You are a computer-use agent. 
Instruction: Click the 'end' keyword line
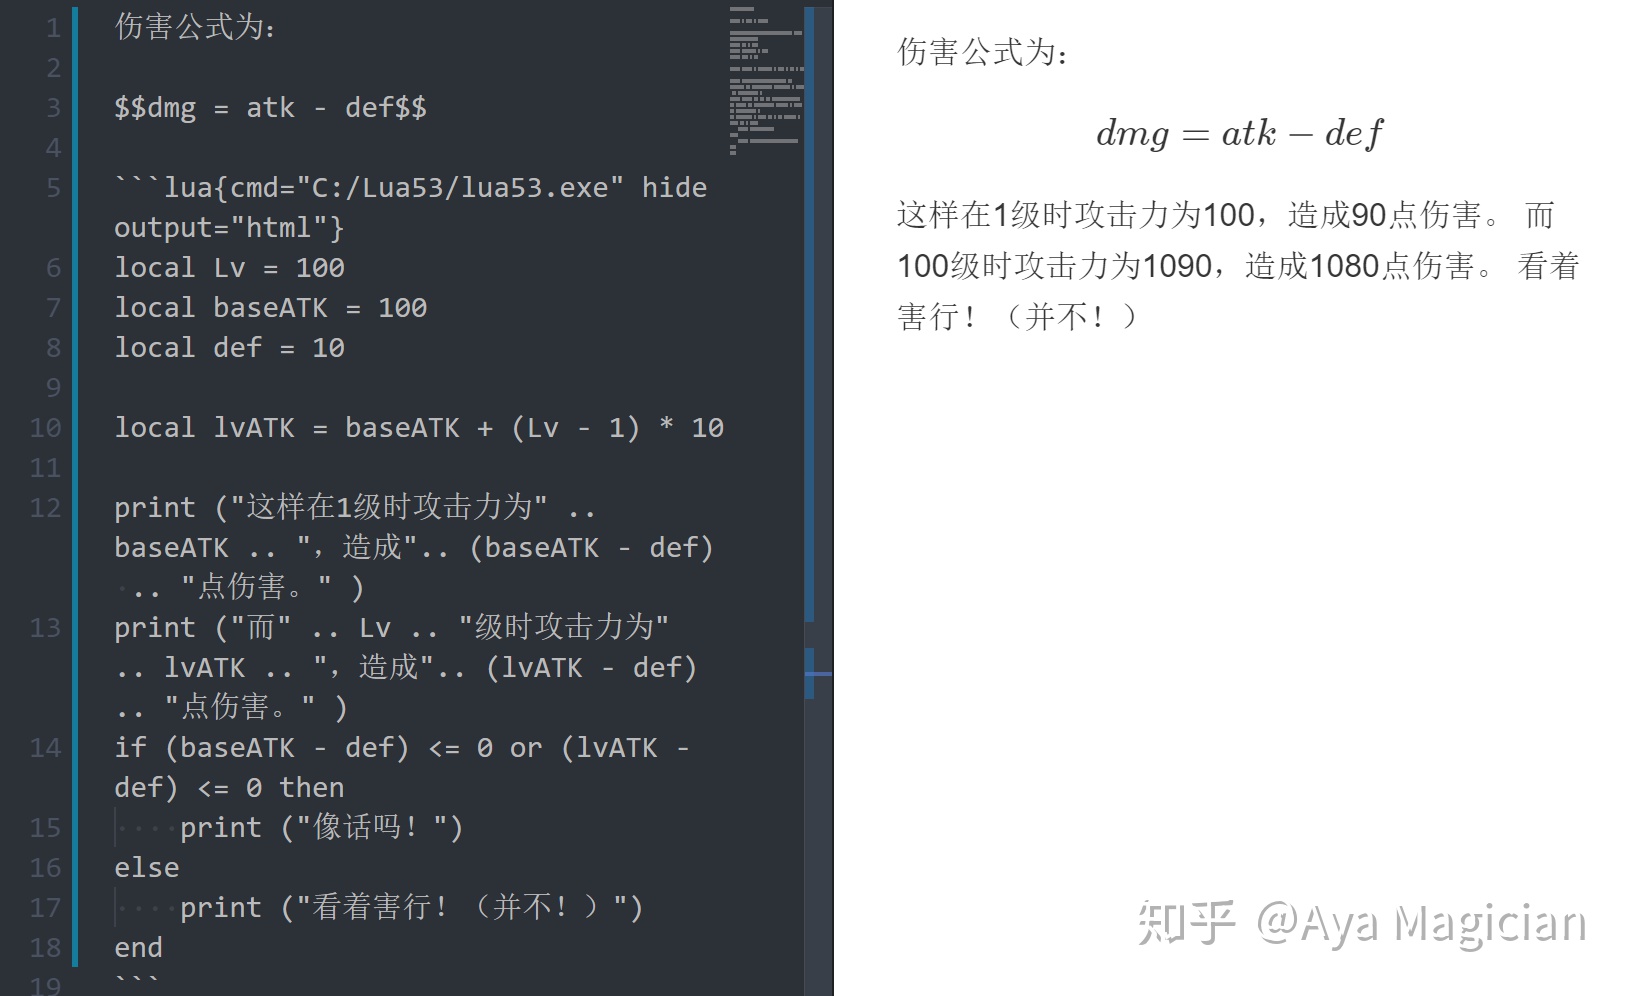(138, 948)
